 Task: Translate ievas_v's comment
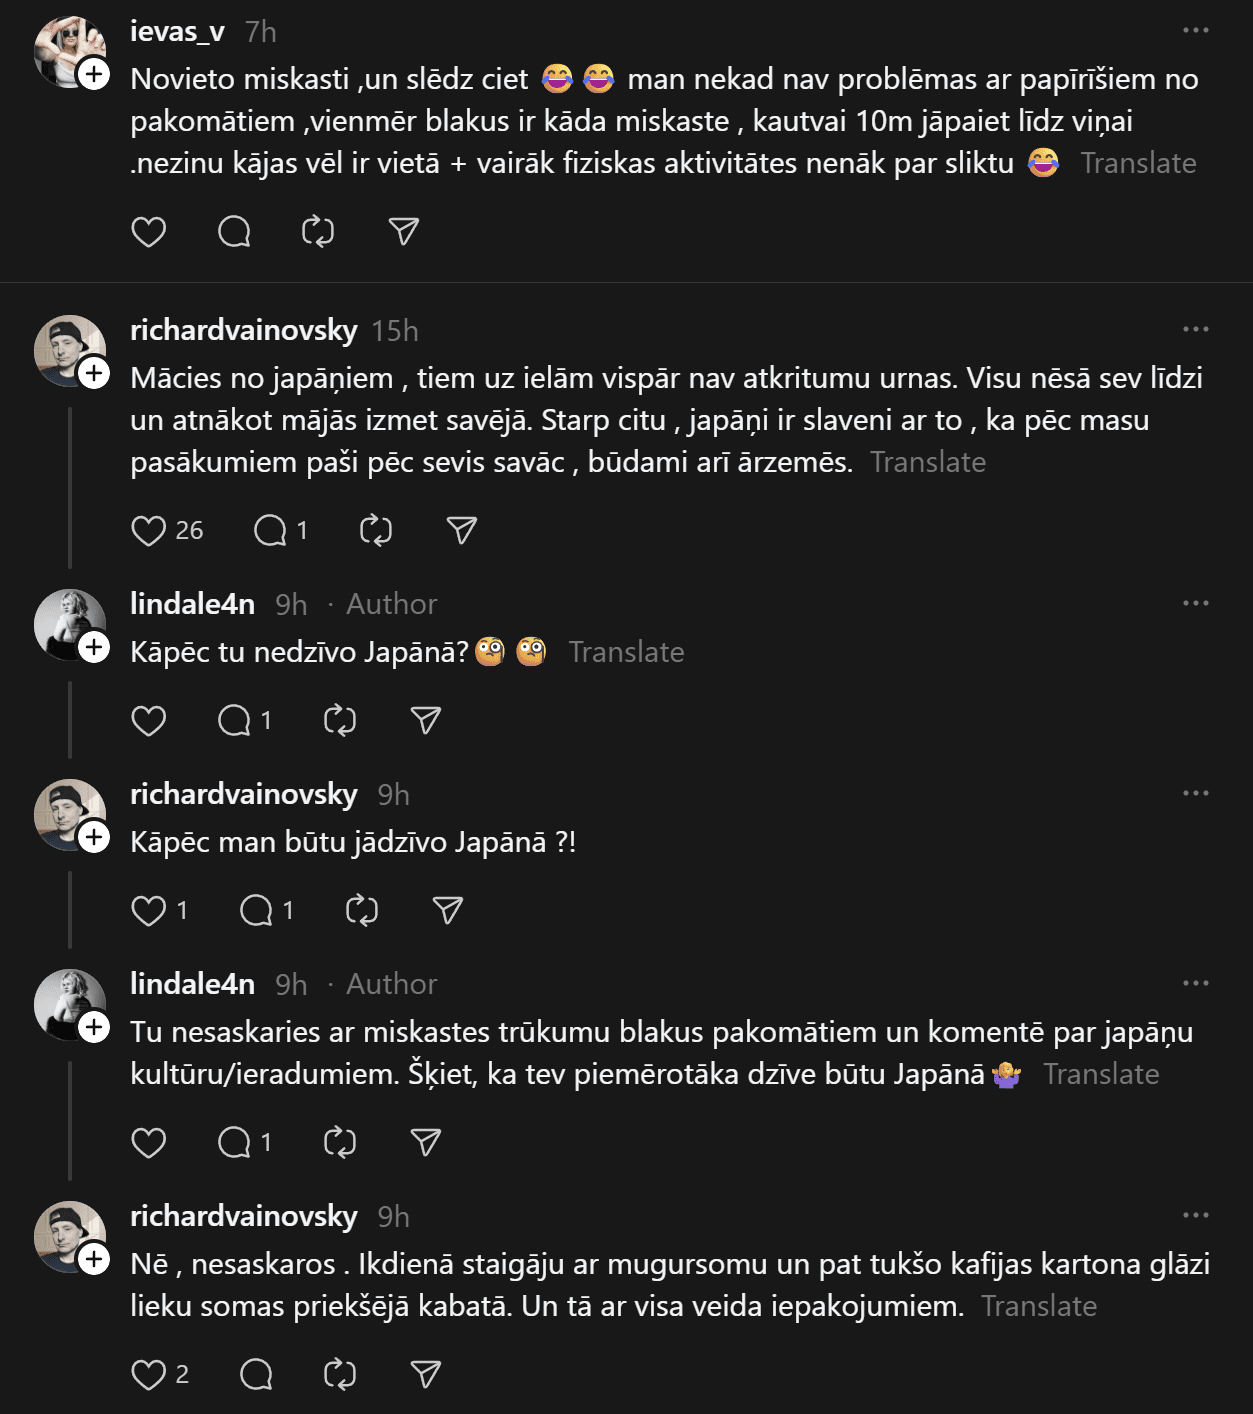(1138, 163)
